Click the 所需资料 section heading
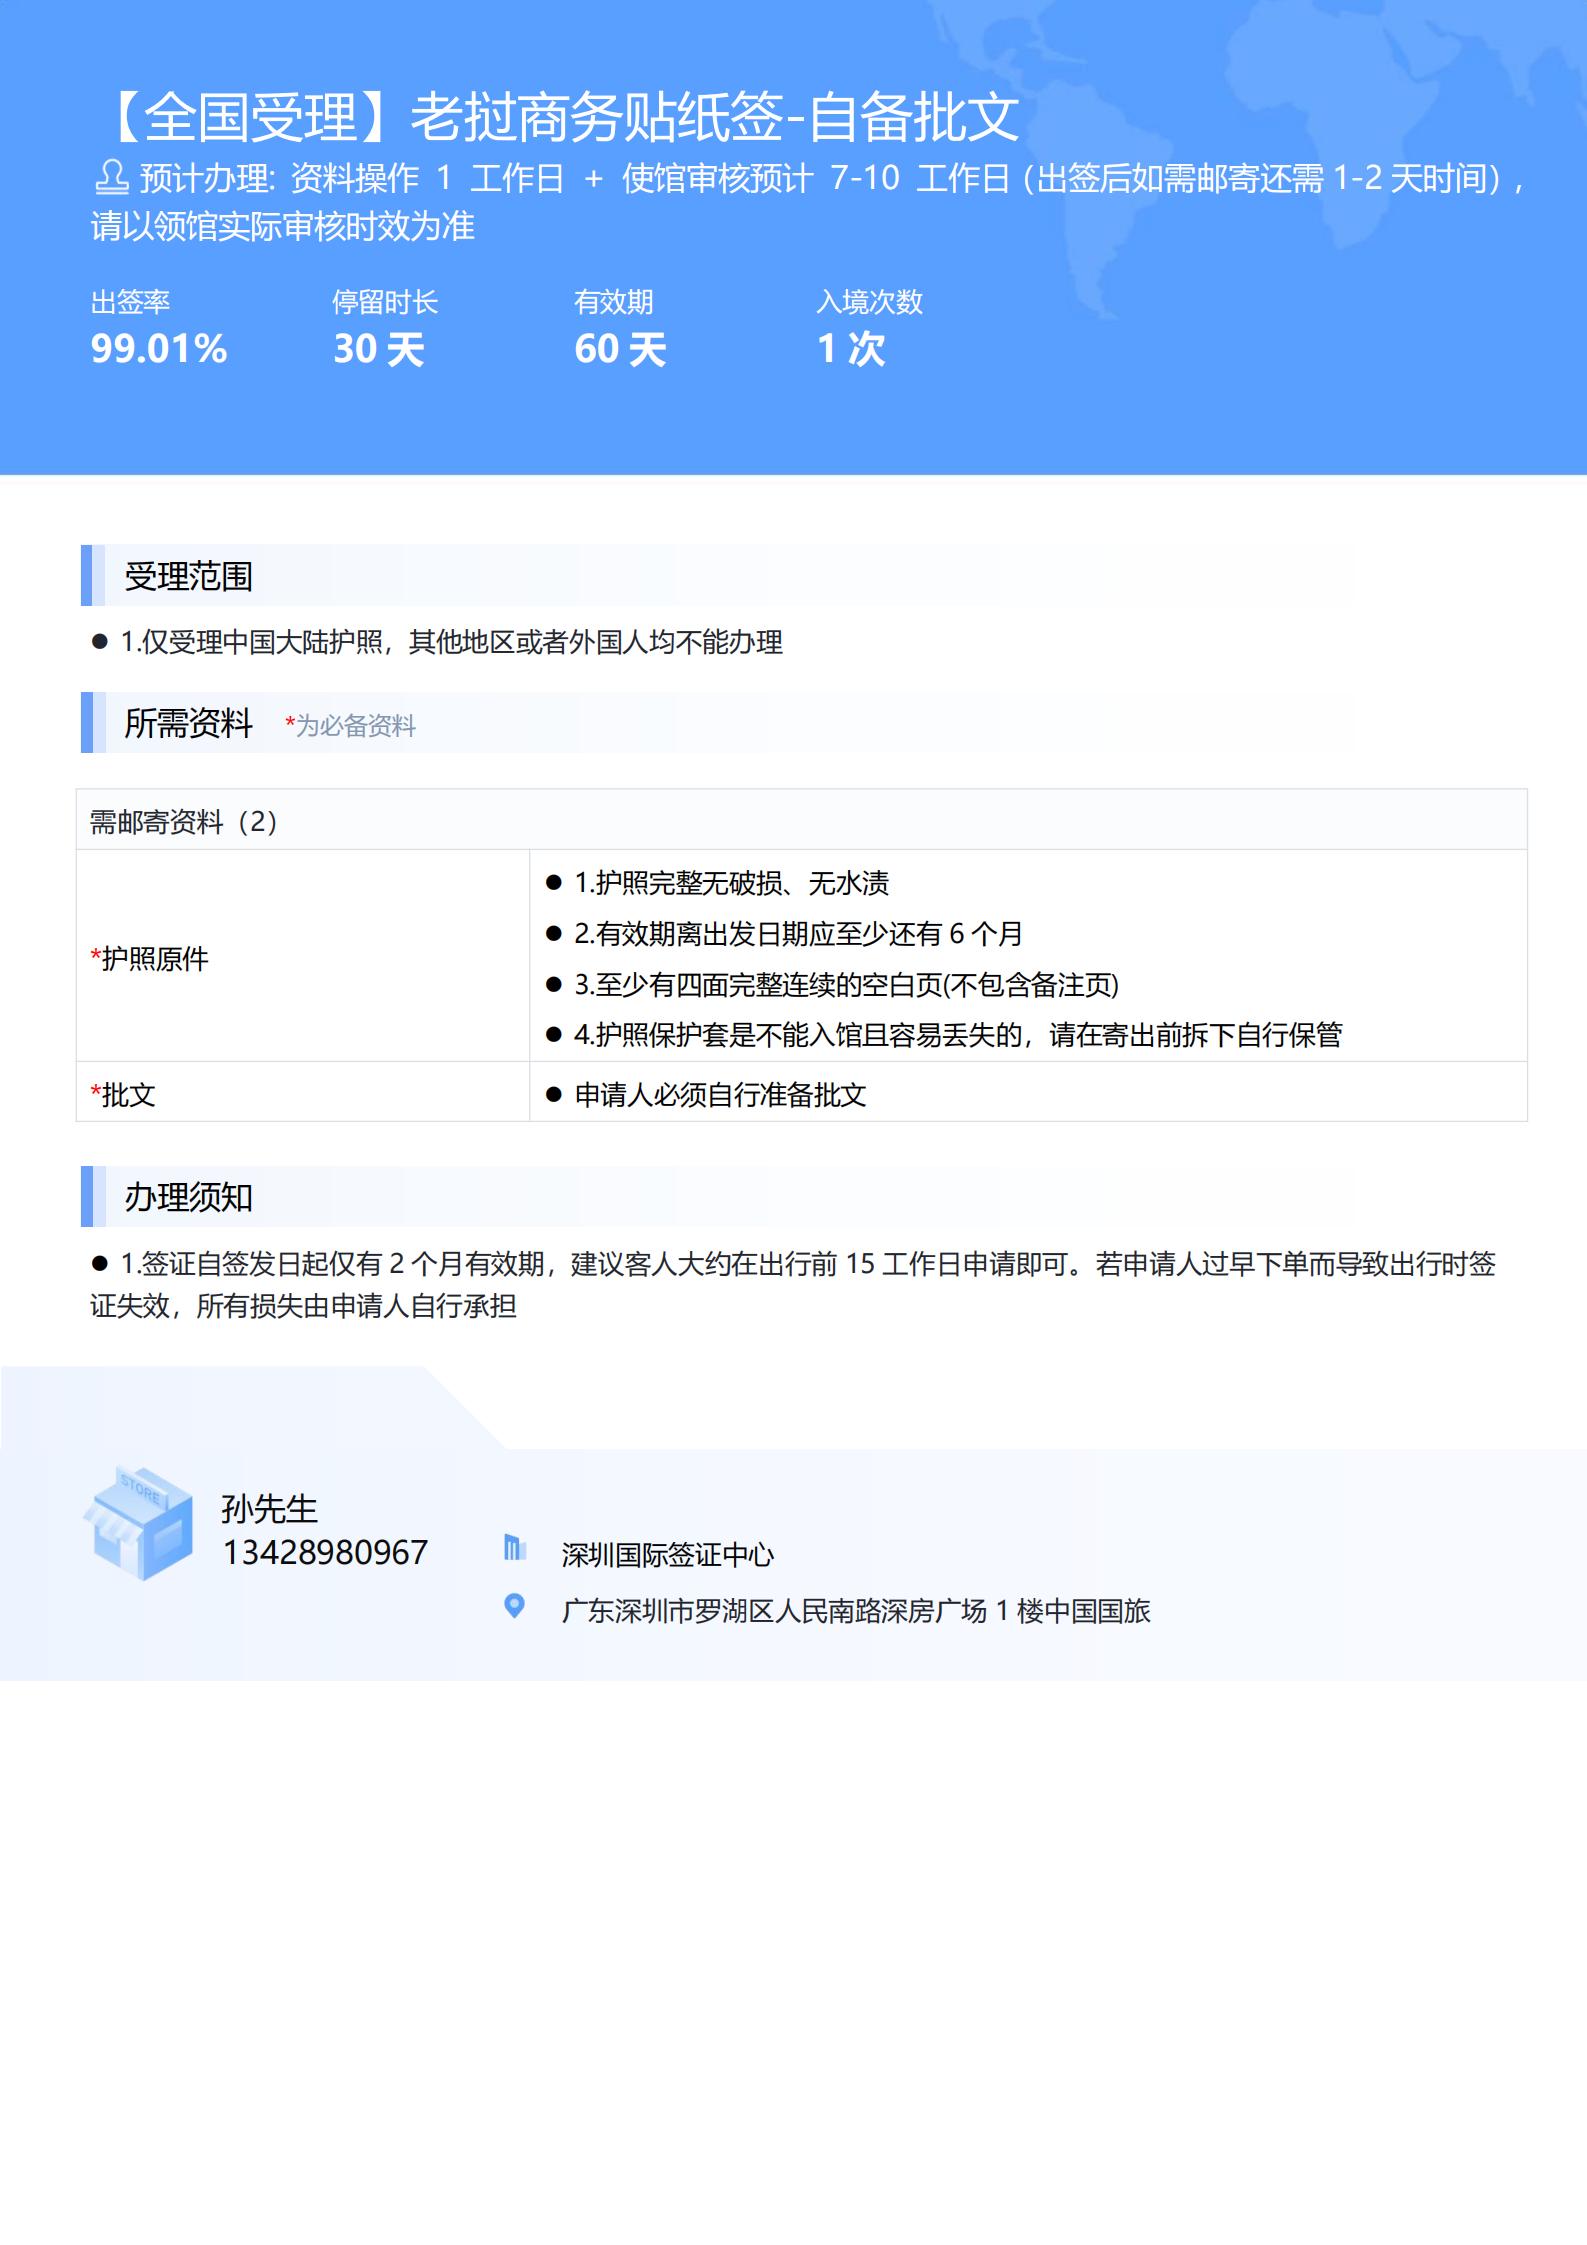The image size is (1587, 2245). click(x=188, y=723)
